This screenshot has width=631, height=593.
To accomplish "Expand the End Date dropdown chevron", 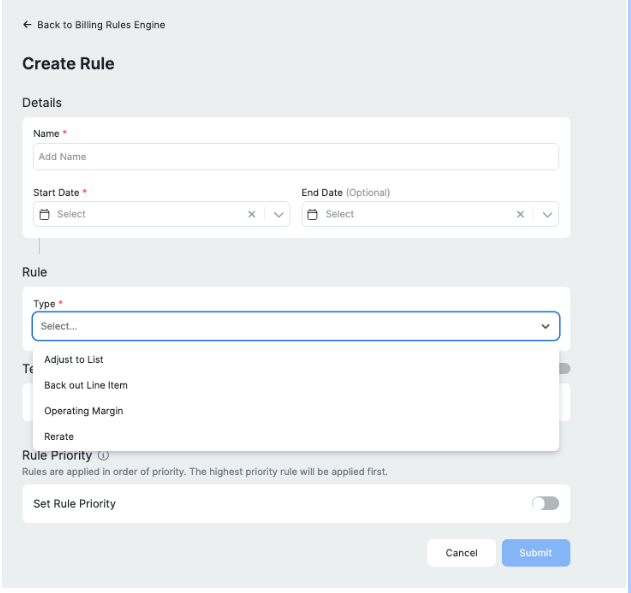I will pos(547,214).
